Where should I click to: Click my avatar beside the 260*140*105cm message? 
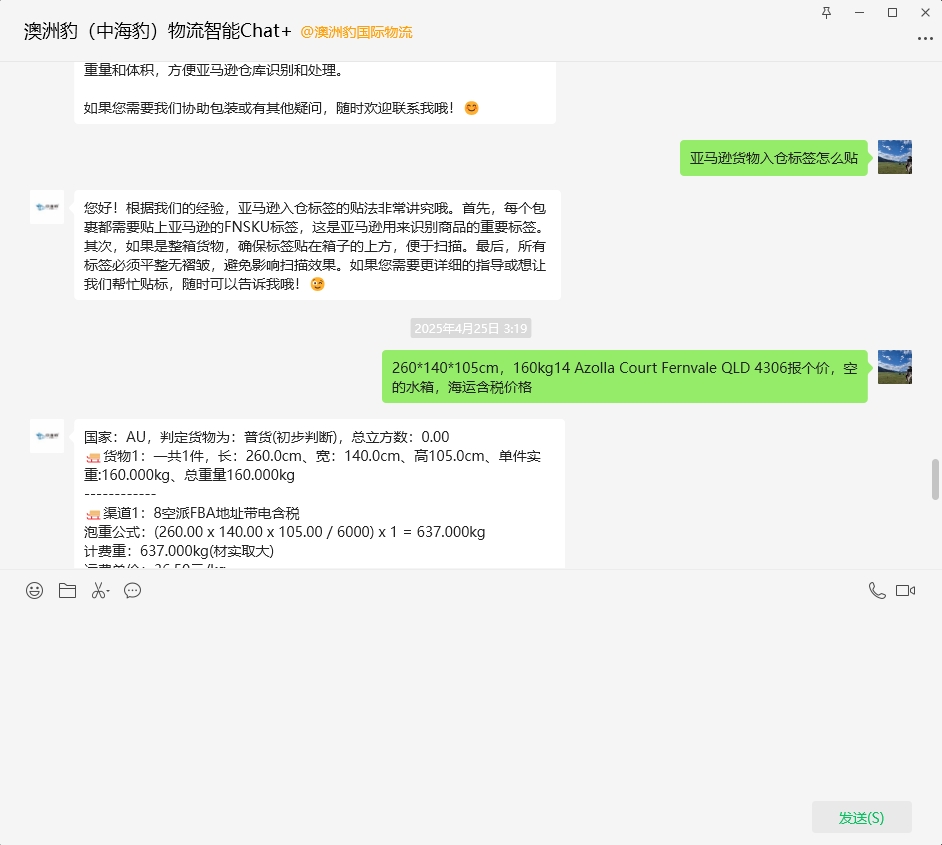pyautogui.click(x=895, y=367)
